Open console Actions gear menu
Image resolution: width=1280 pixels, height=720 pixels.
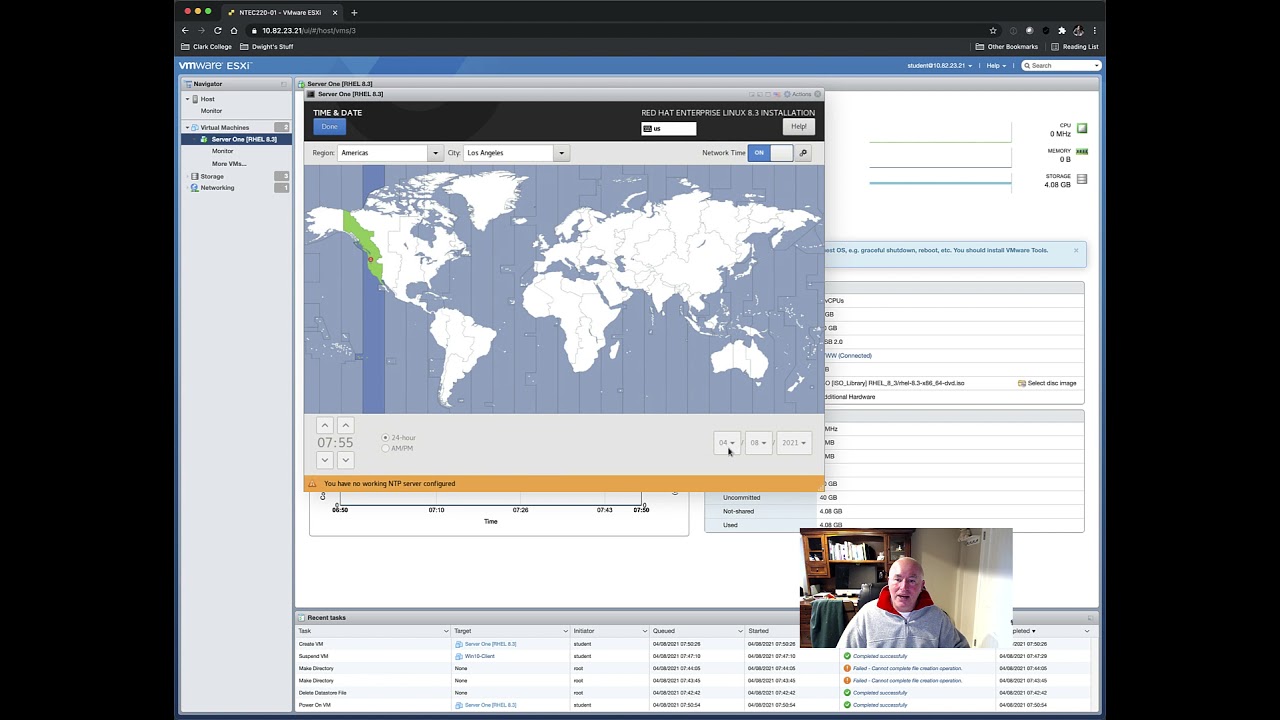(799, 94)
